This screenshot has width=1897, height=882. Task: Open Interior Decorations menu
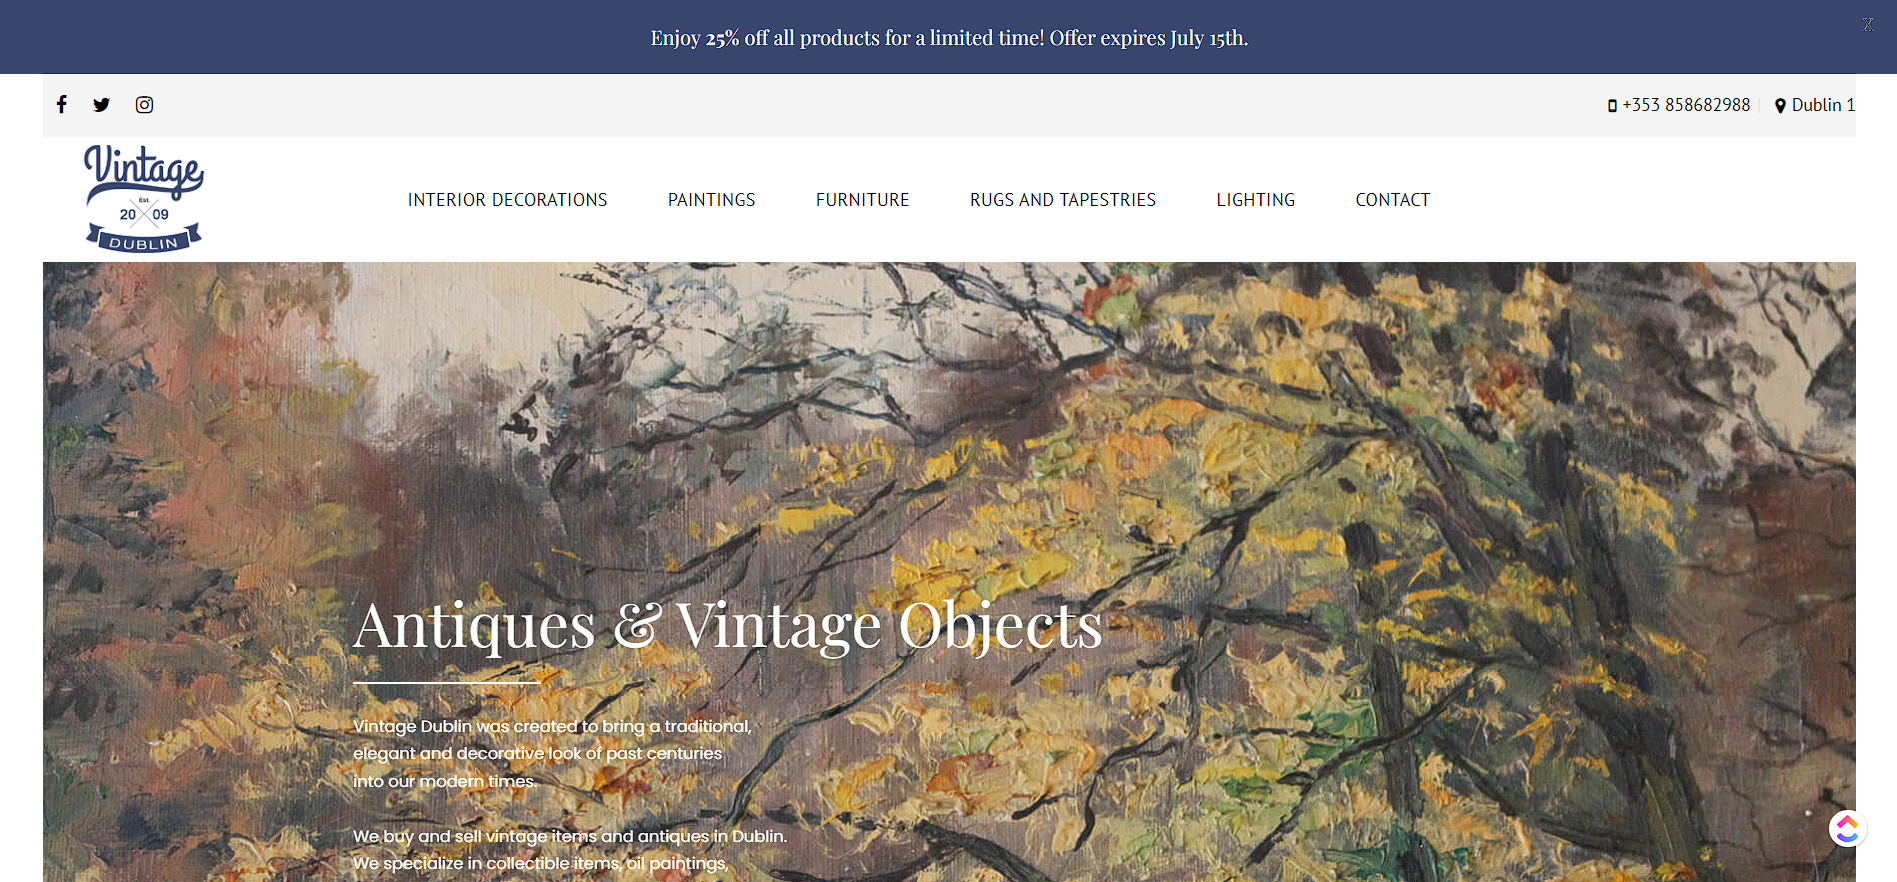click(x=507, y=200)
